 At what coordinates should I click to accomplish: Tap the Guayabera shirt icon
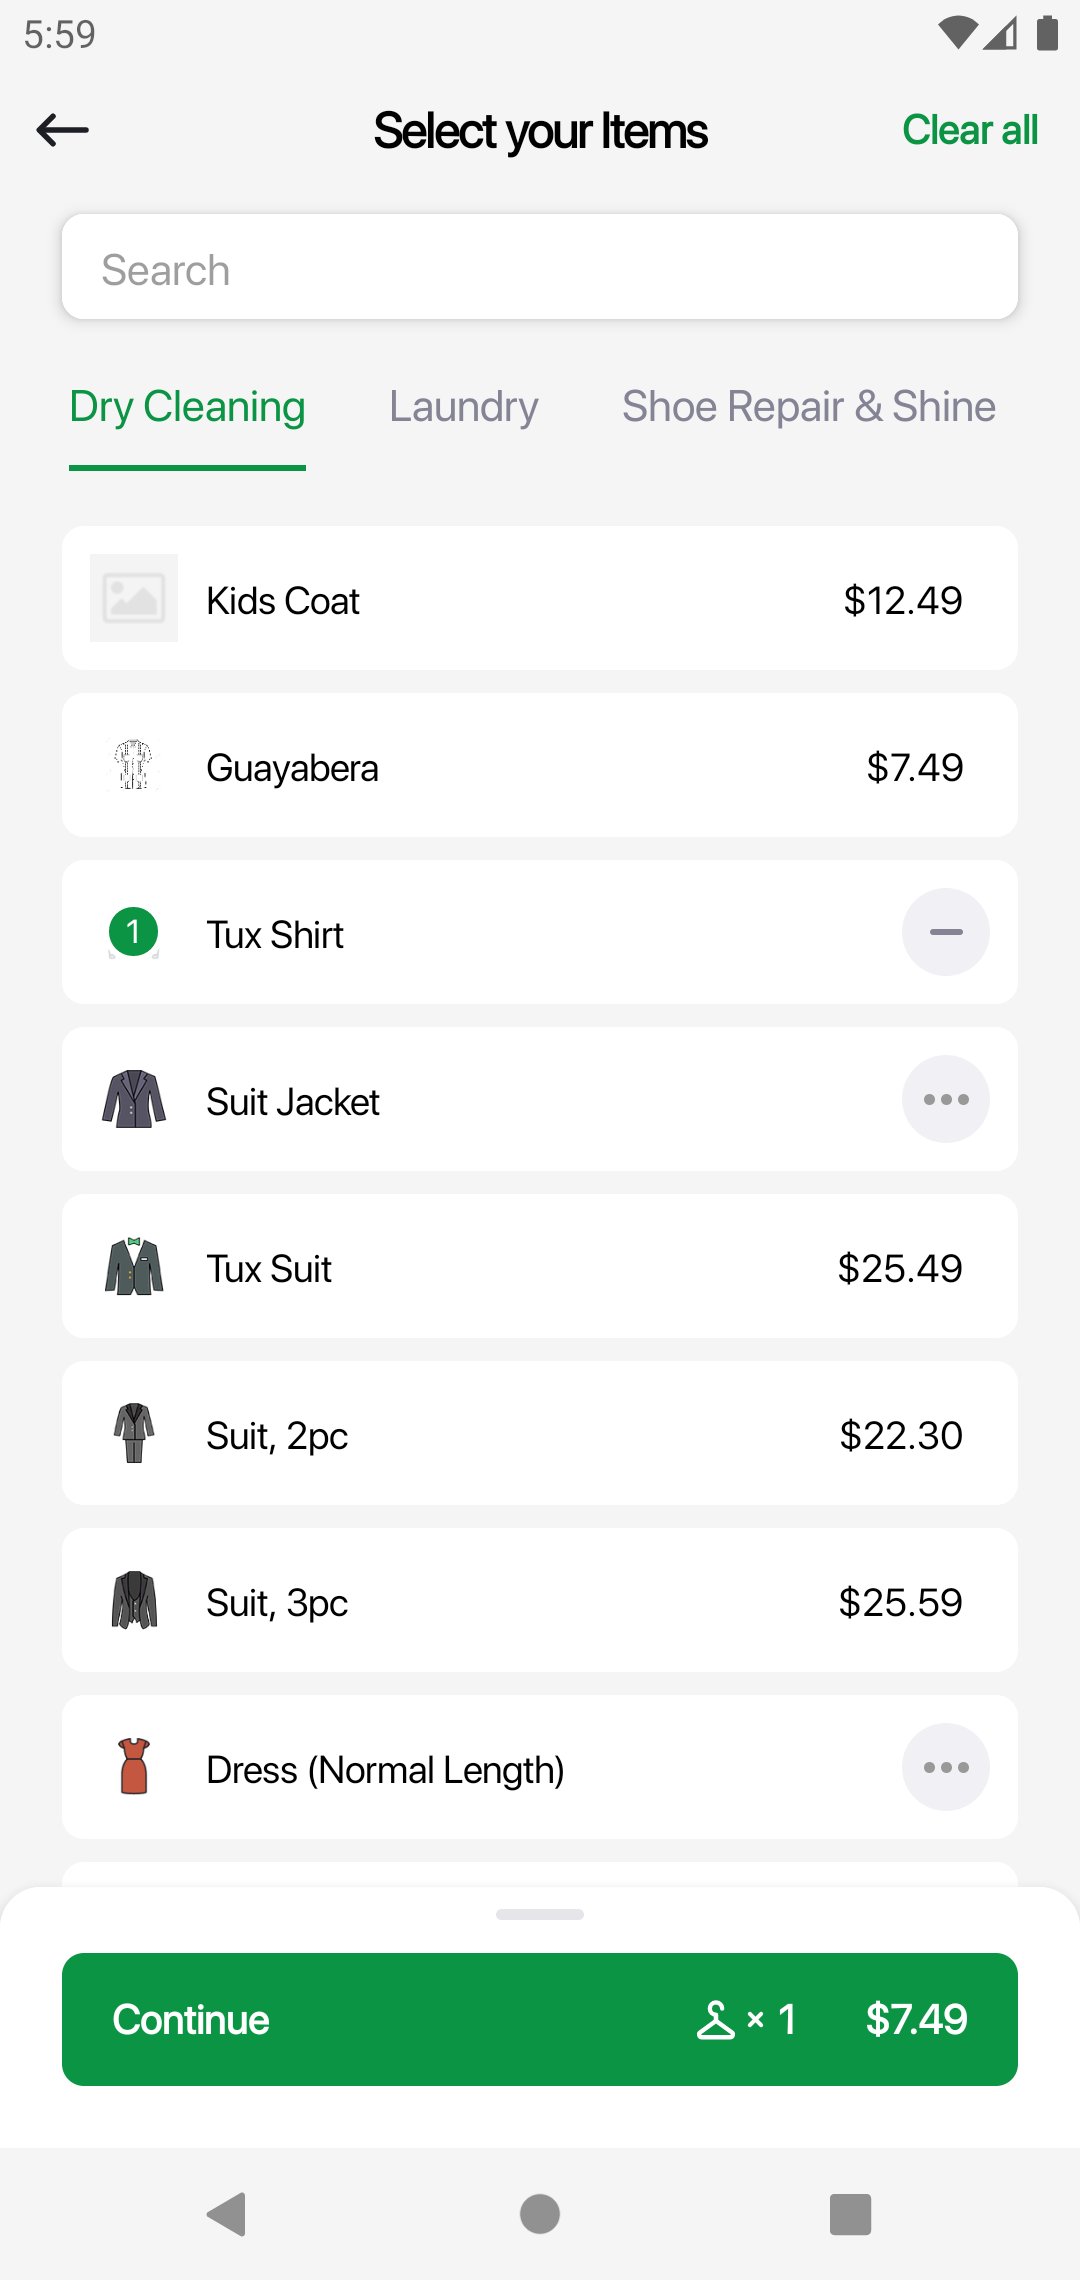tap(134, 766)
